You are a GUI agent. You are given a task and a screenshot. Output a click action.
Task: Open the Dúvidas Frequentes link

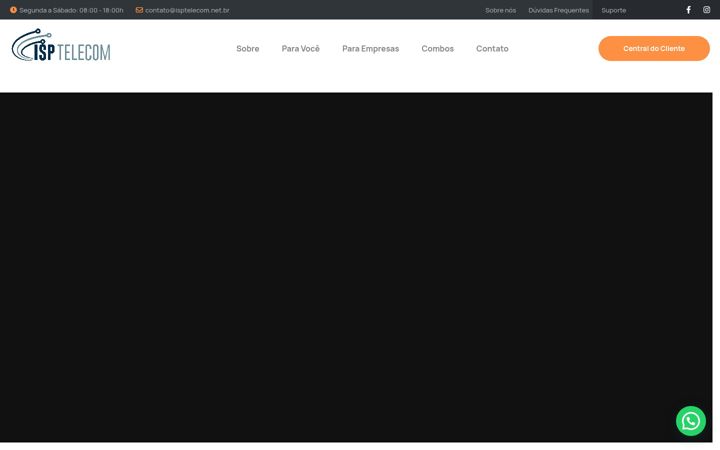coord(558,10)
